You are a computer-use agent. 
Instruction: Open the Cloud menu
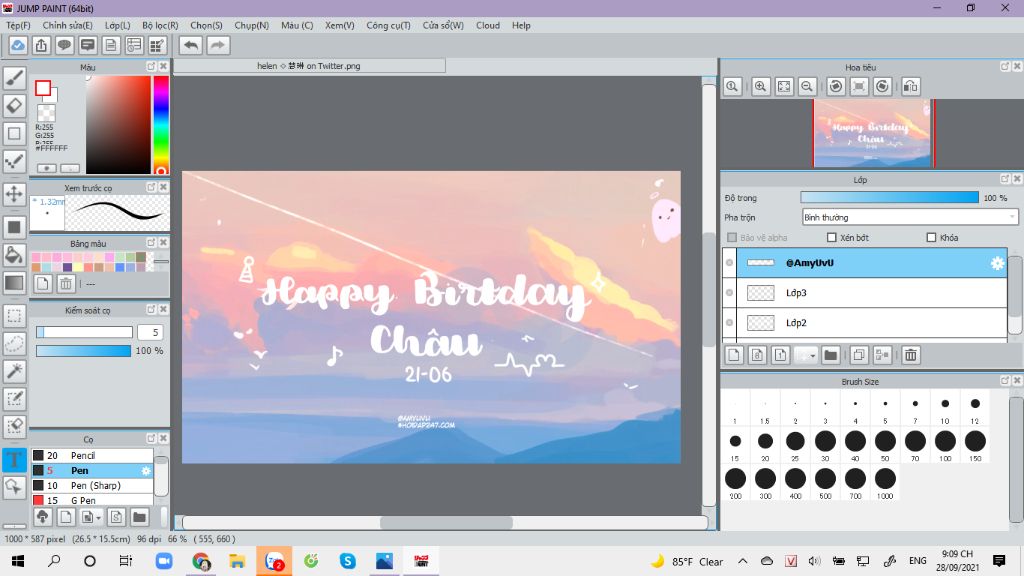pyautogui.click(x=488, y=25)
